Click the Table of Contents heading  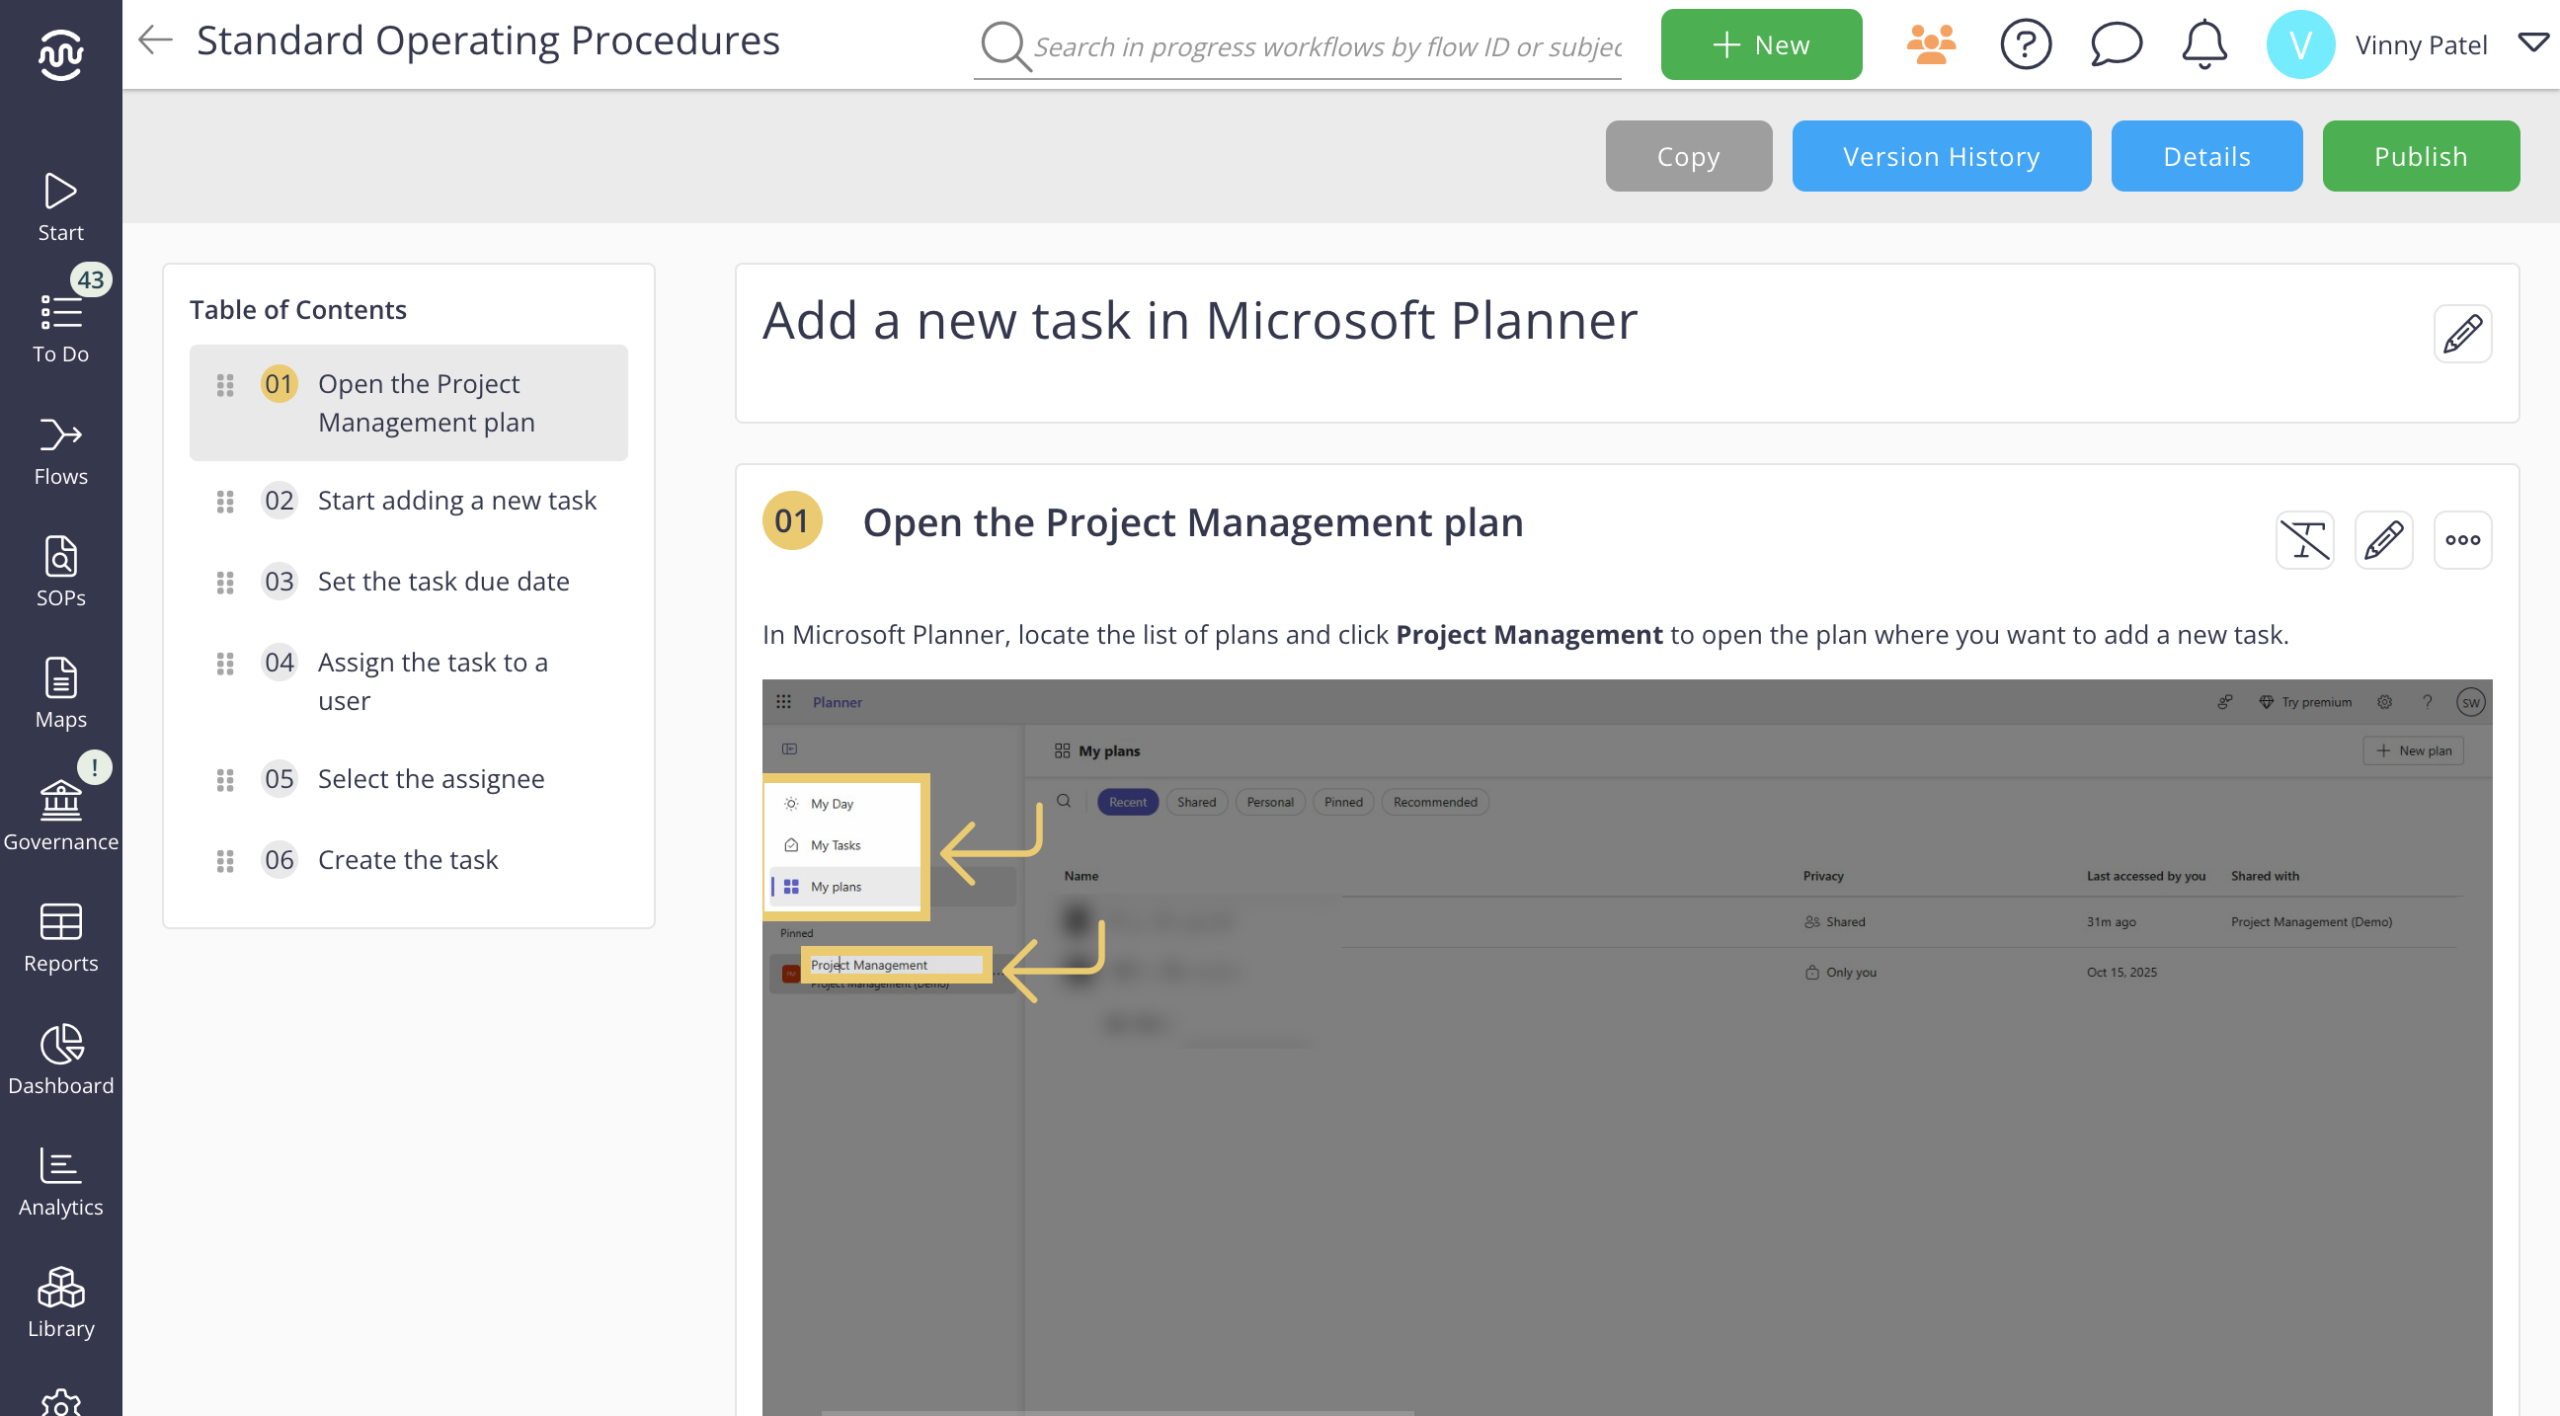298,310
